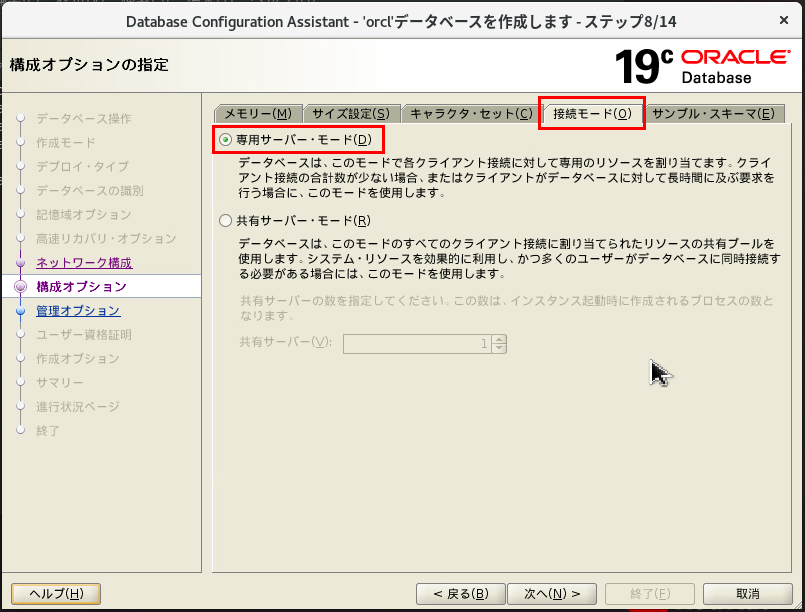Image resolution: width=805 pixels, height=612 pixels.
Task: Click the 作成モード step label
Action: (66, 143)
